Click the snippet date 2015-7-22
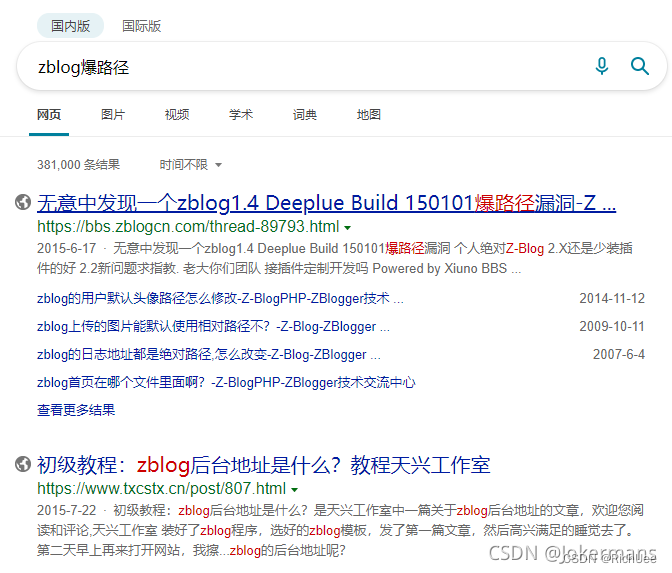Image resolution: width=672 pixels, height=573 pixels. (x=66, y=510)
